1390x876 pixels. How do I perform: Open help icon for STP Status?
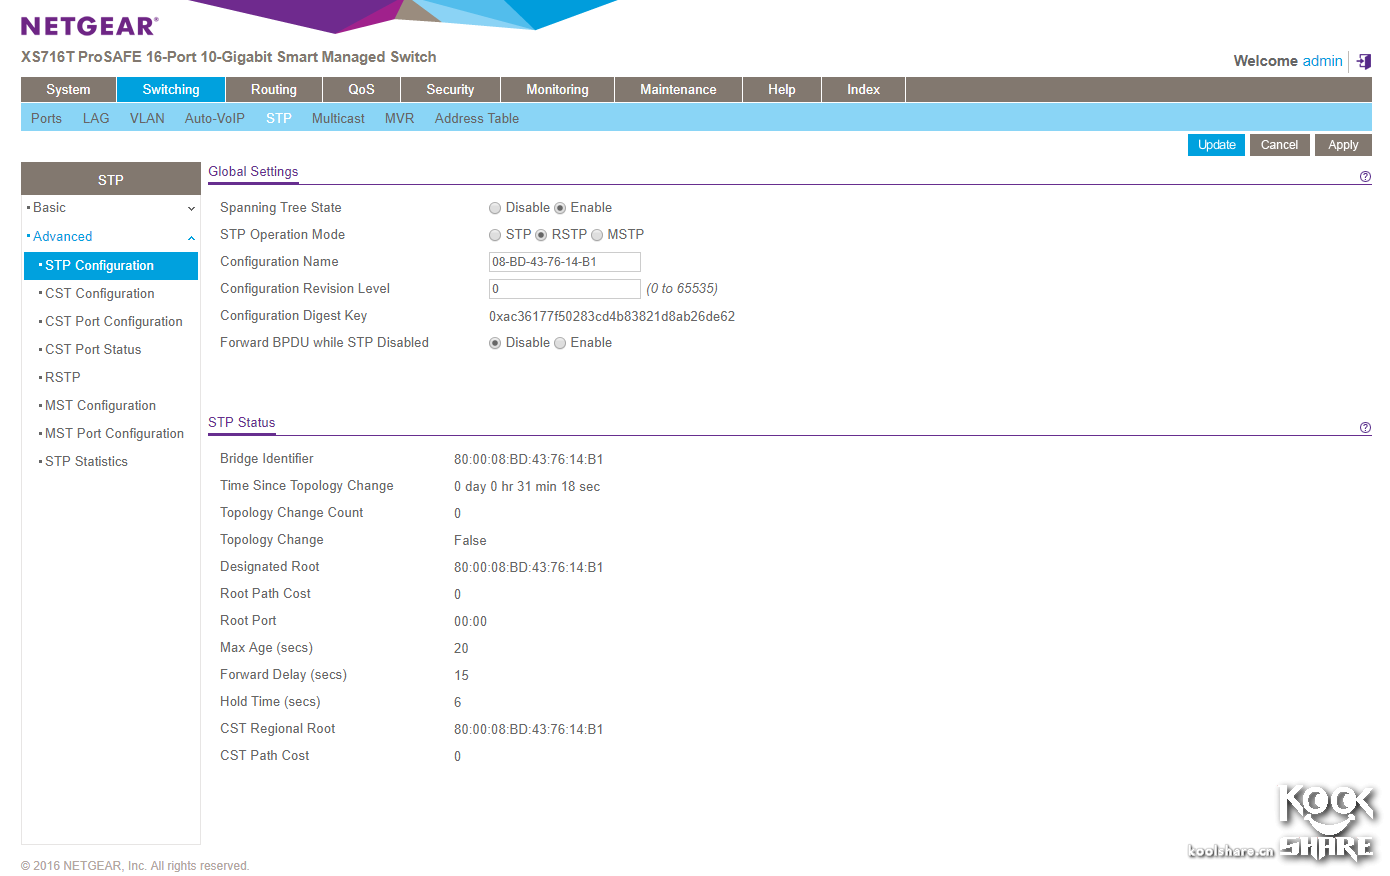click(x=1365, y=428)
